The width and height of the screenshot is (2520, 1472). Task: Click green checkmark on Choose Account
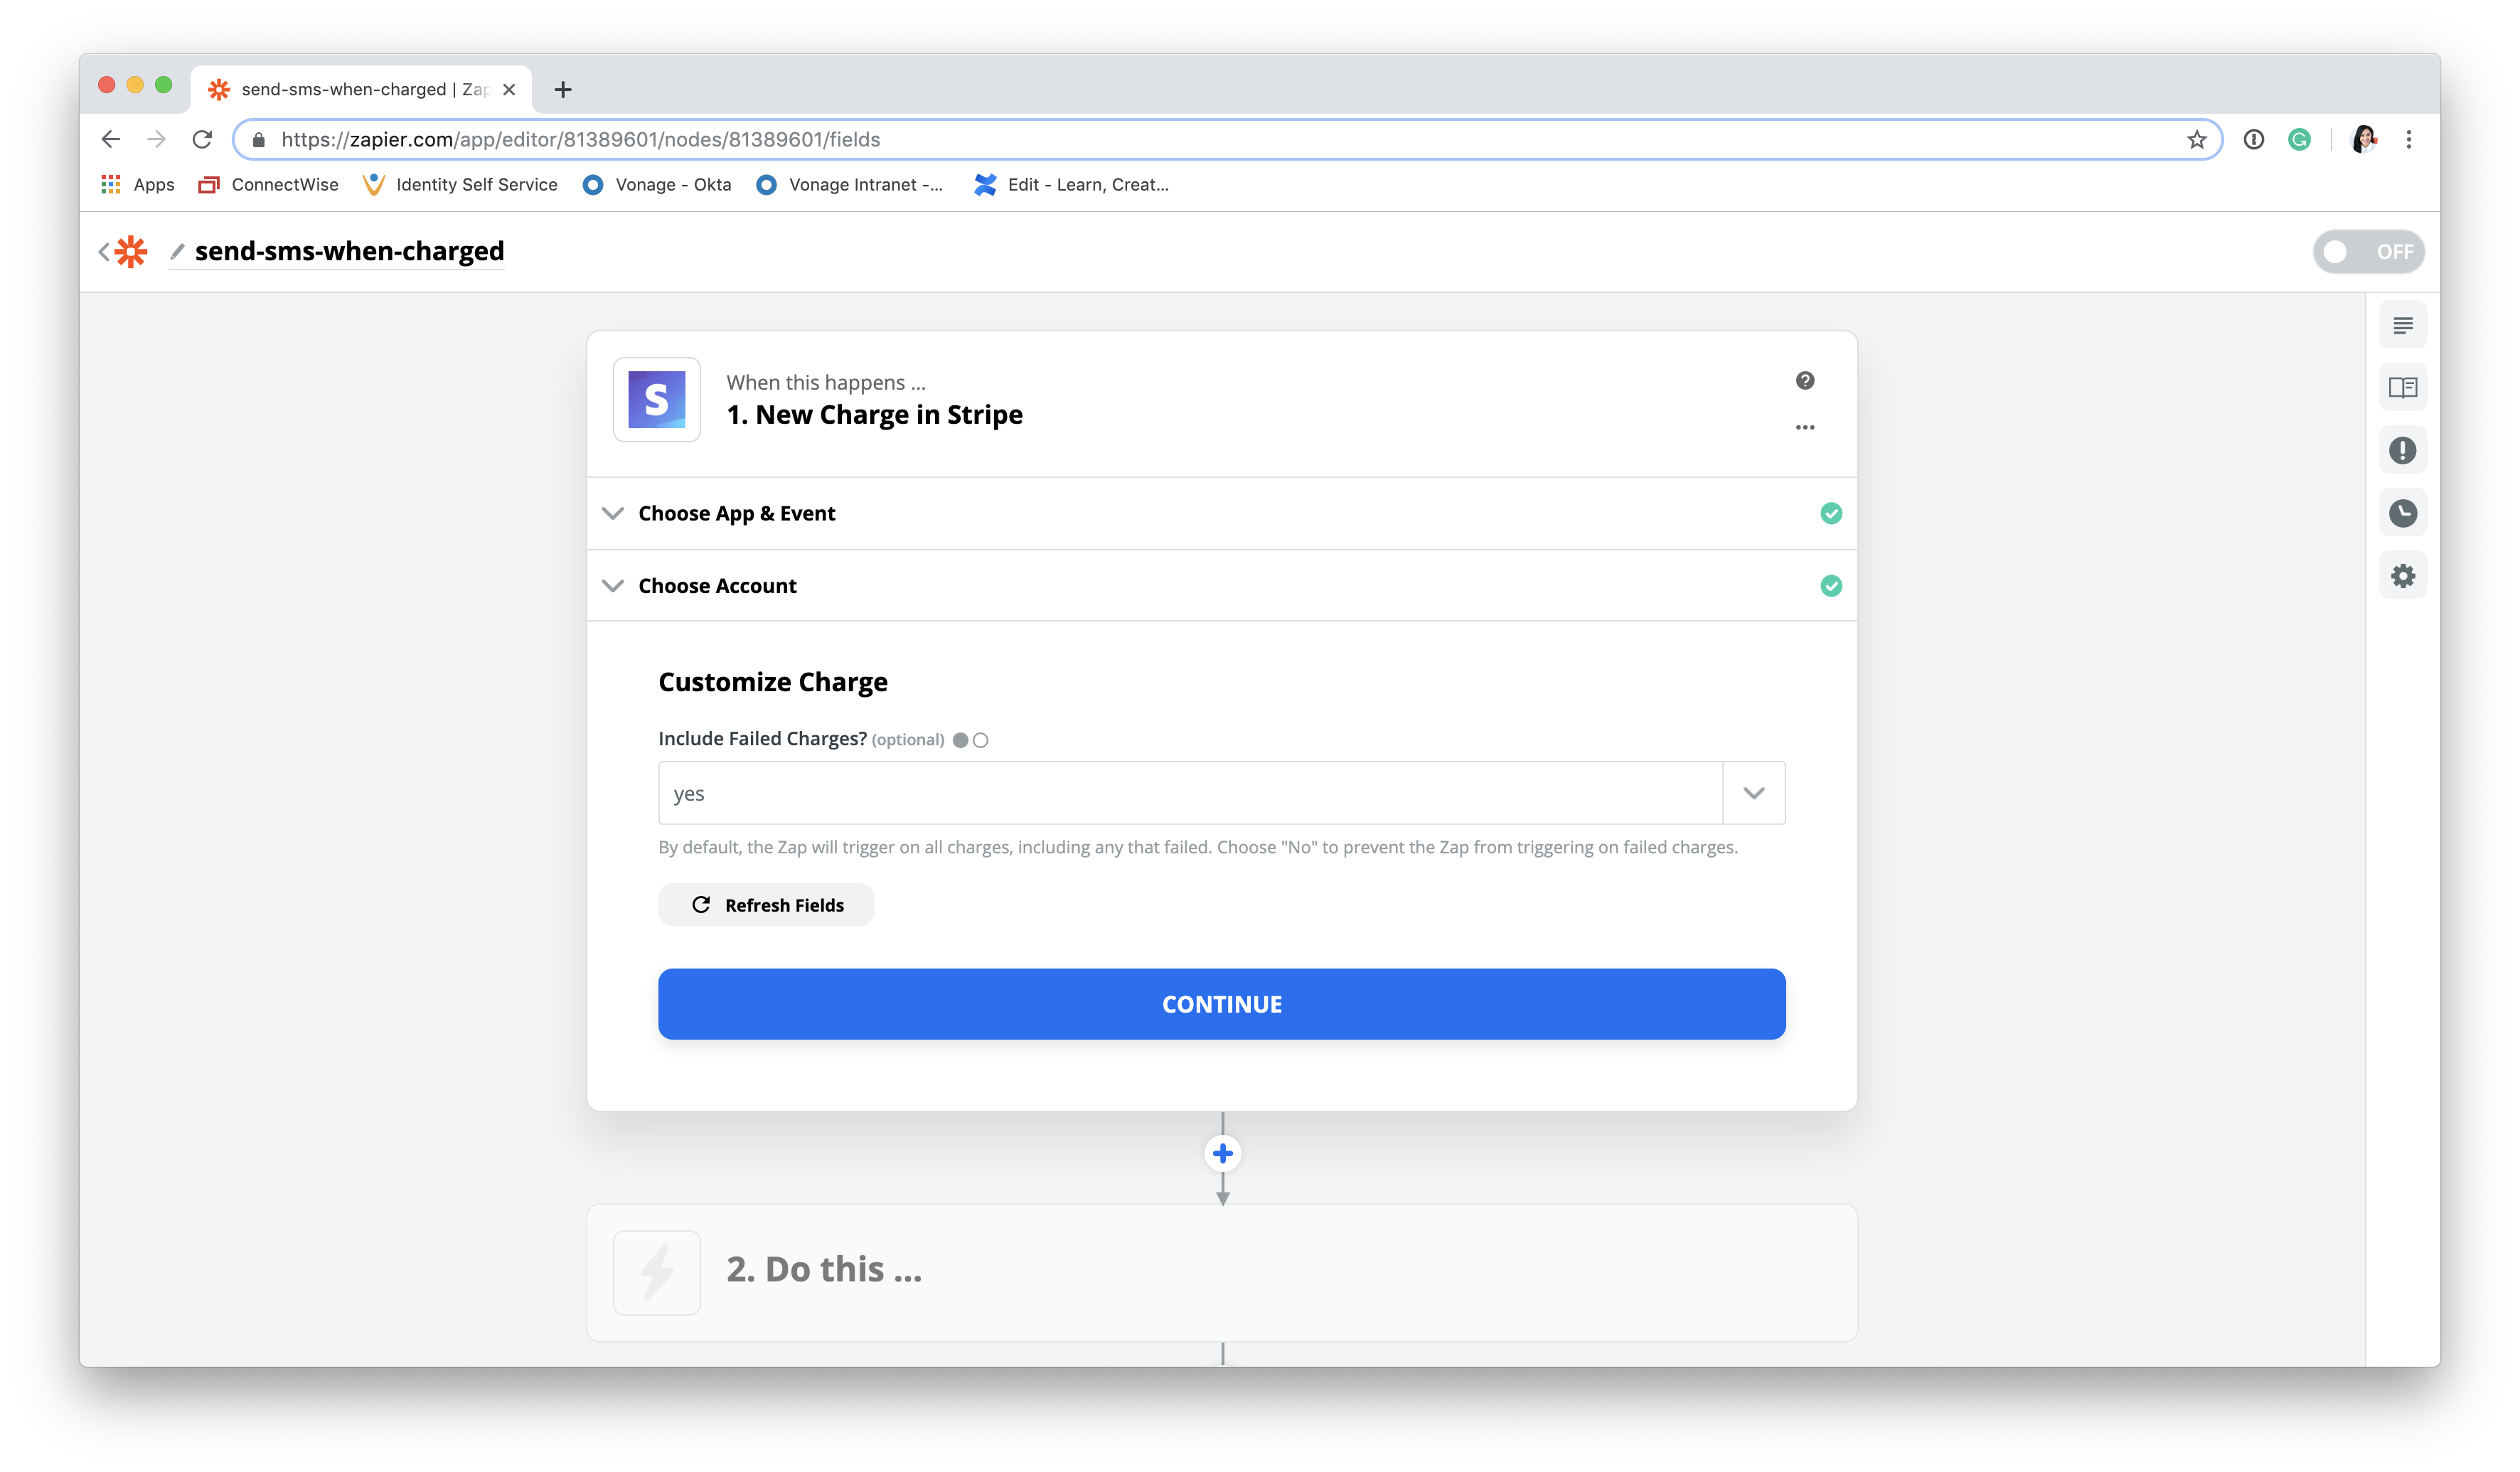1830,586
